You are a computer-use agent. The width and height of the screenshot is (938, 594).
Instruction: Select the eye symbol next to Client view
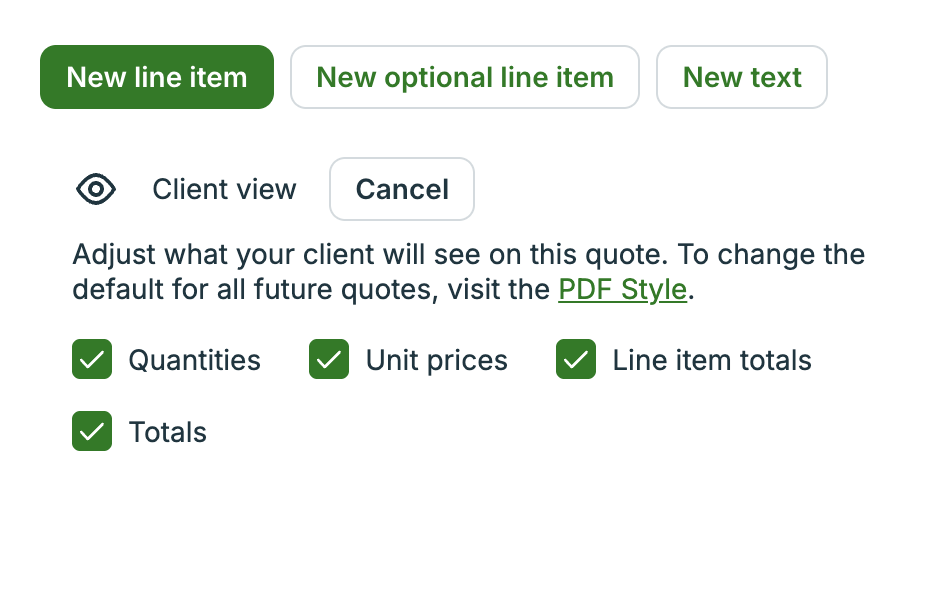click(x=95, y=189)
